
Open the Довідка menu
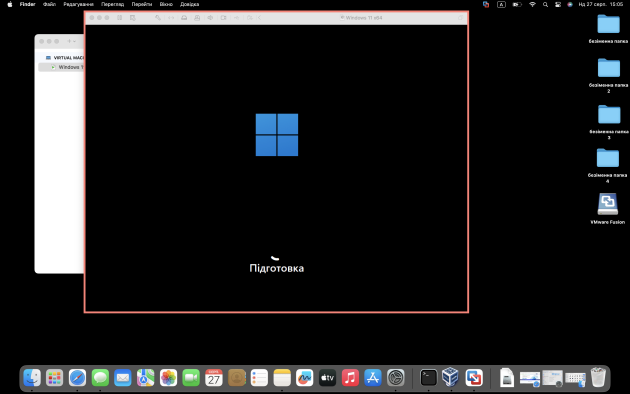coord(189,4)
